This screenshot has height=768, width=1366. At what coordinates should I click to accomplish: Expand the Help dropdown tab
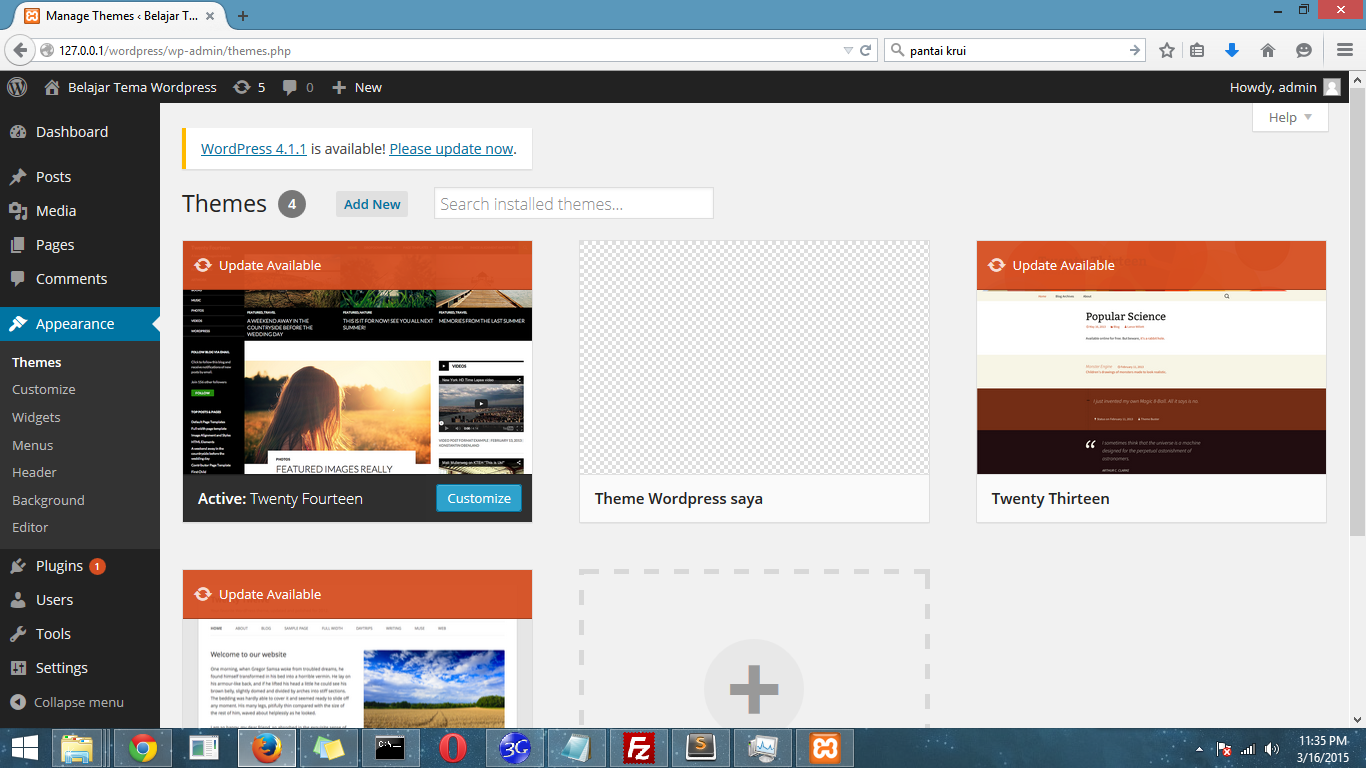[1290, 117]
